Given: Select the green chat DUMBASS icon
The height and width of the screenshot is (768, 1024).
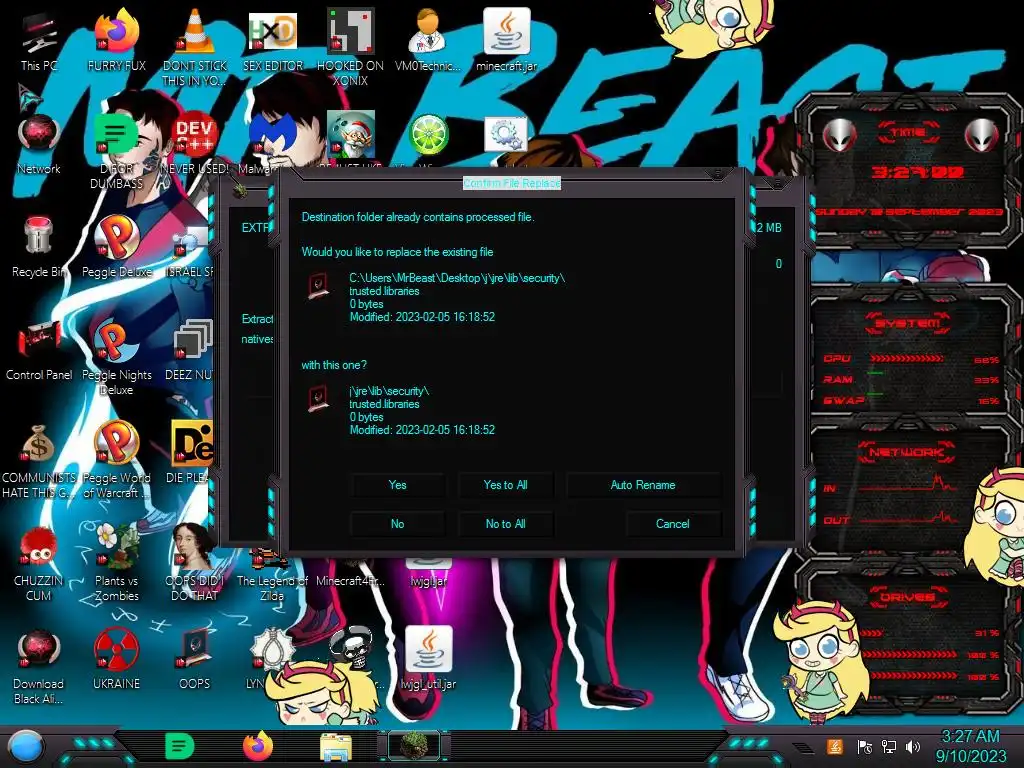Looking at the screenshot, I should [x=116, y=152].
